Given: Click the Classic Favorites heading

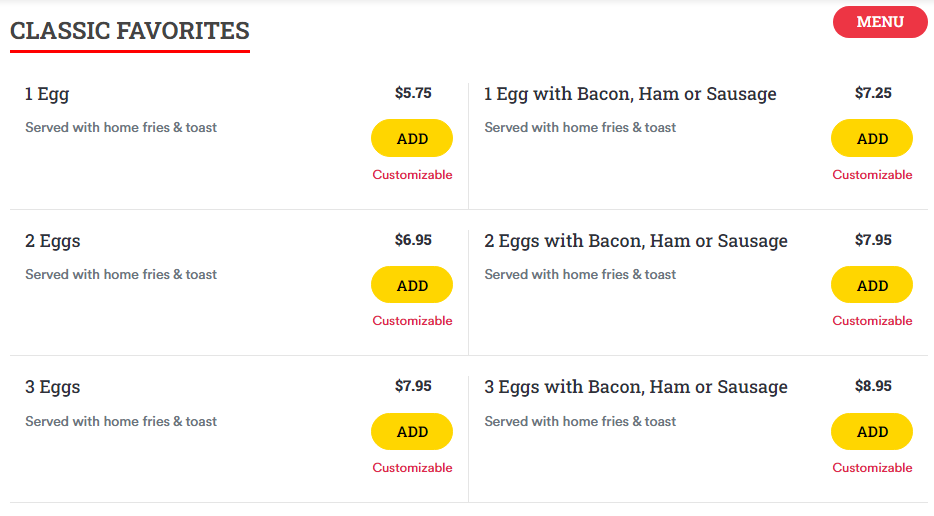Looking at the screenshot, I should click(x=130, y=31).
